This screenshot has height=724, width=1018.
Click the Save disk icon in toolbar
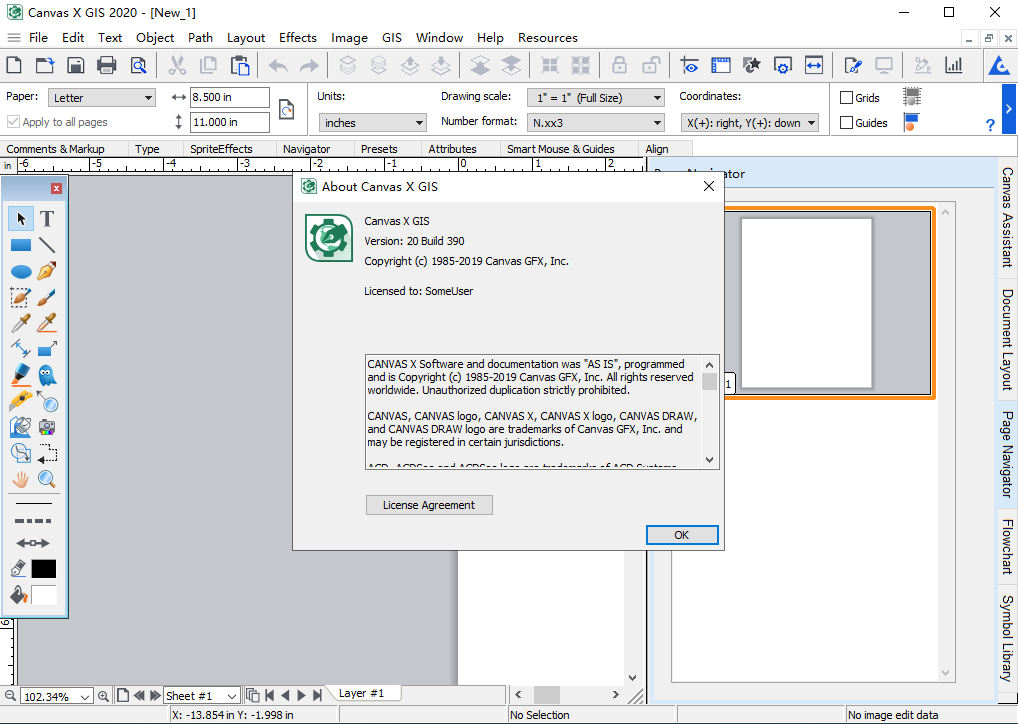[76, 66]
